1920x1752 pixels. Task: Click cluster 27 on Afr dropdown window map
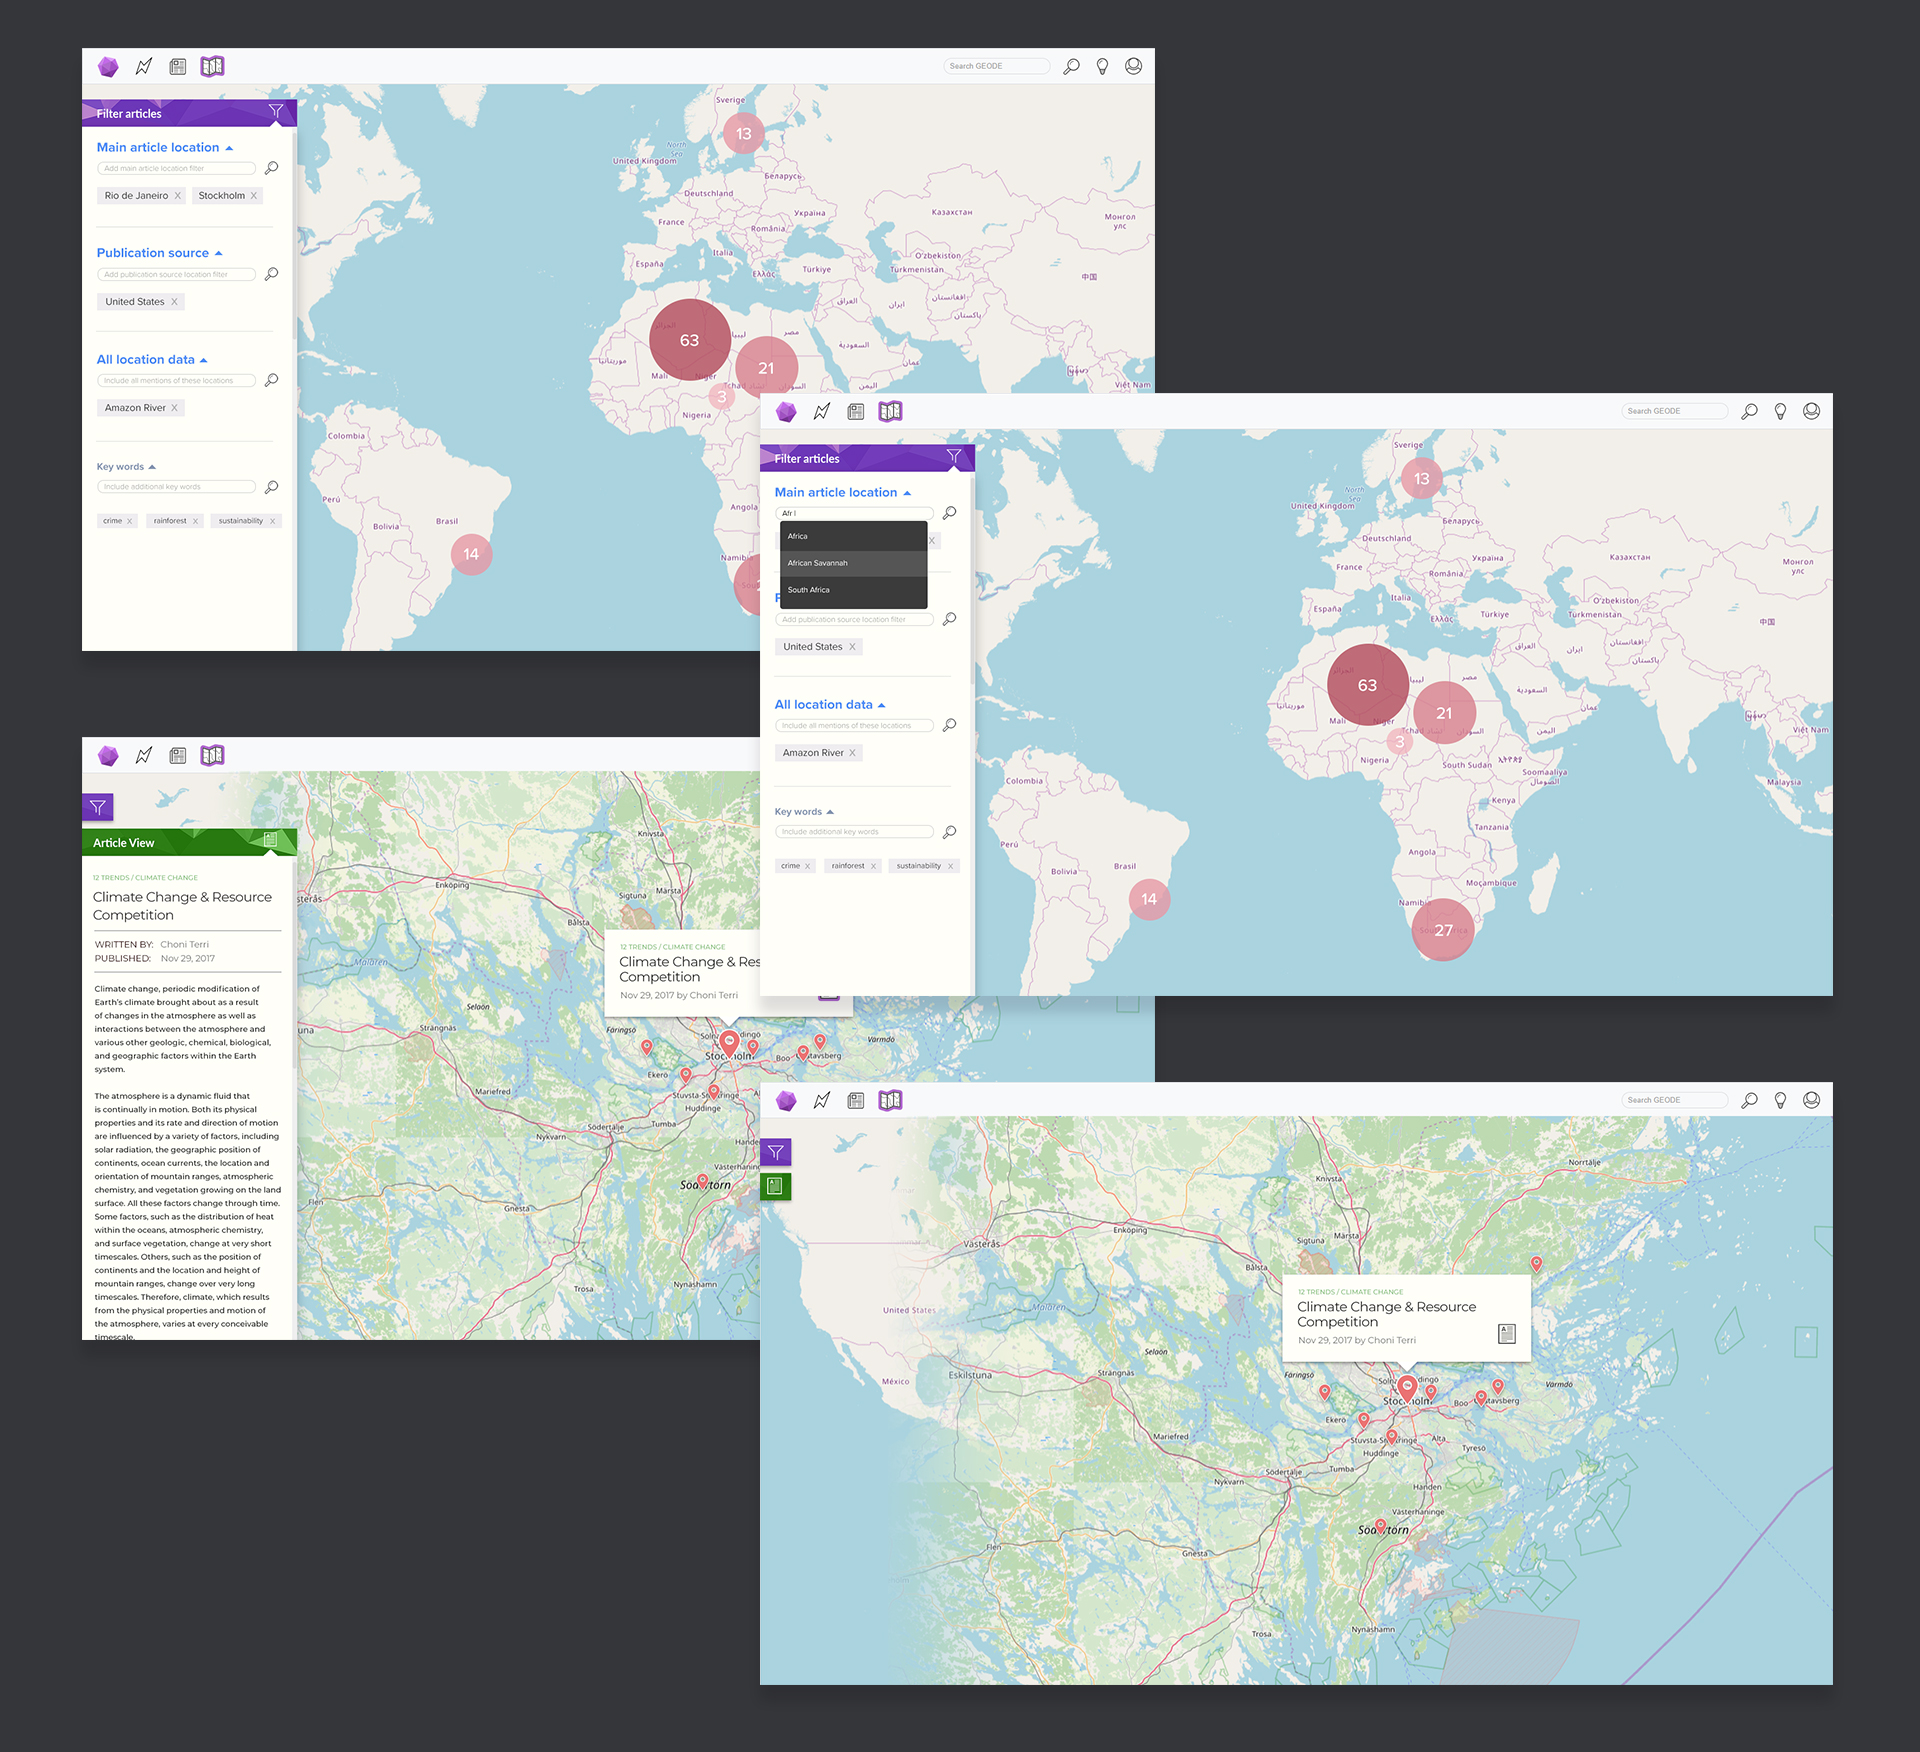pos(1443,930)
